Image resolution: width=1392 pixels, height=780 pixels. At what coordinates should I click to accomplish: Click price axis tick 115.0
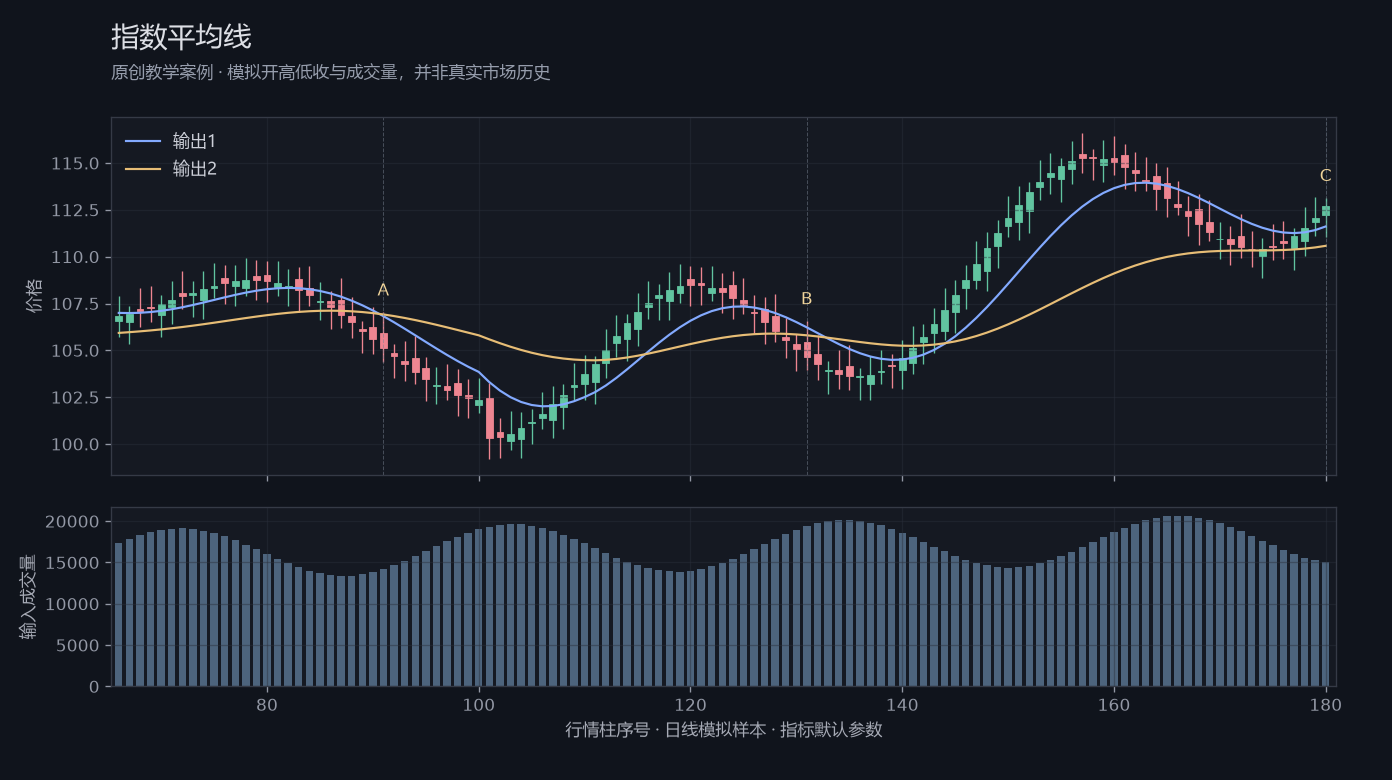pyautogui.click(x=75, y=163)
